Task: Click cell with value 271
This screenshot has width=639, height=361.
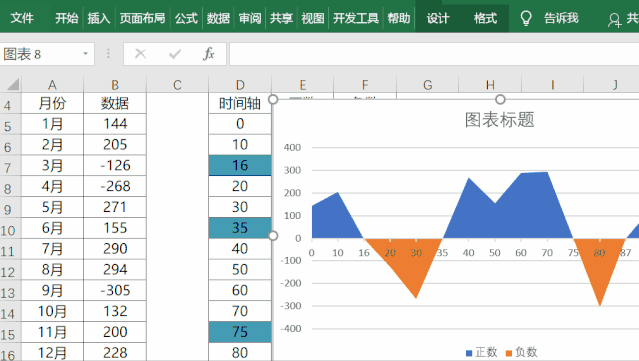Action: [115, 207]
